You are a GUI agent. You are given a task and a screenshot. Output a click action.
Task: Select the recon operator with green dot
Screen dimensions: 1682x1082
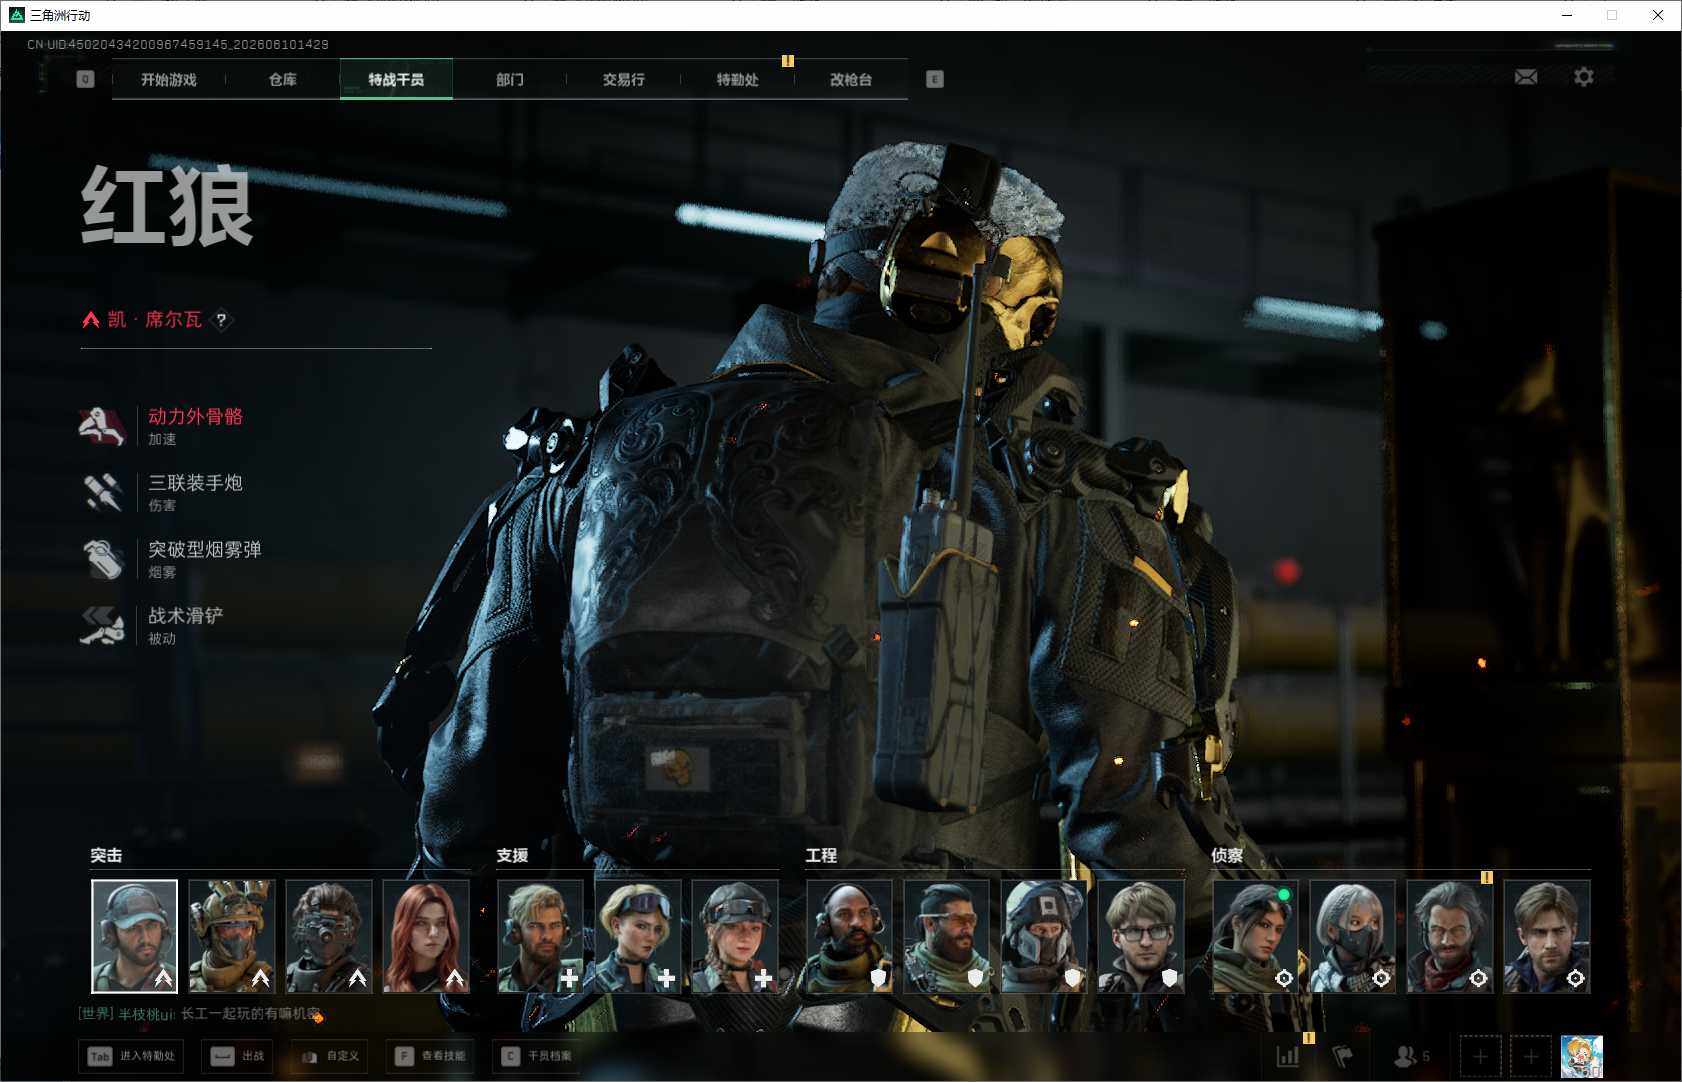pyautogui.click(x=1255, y=936)
